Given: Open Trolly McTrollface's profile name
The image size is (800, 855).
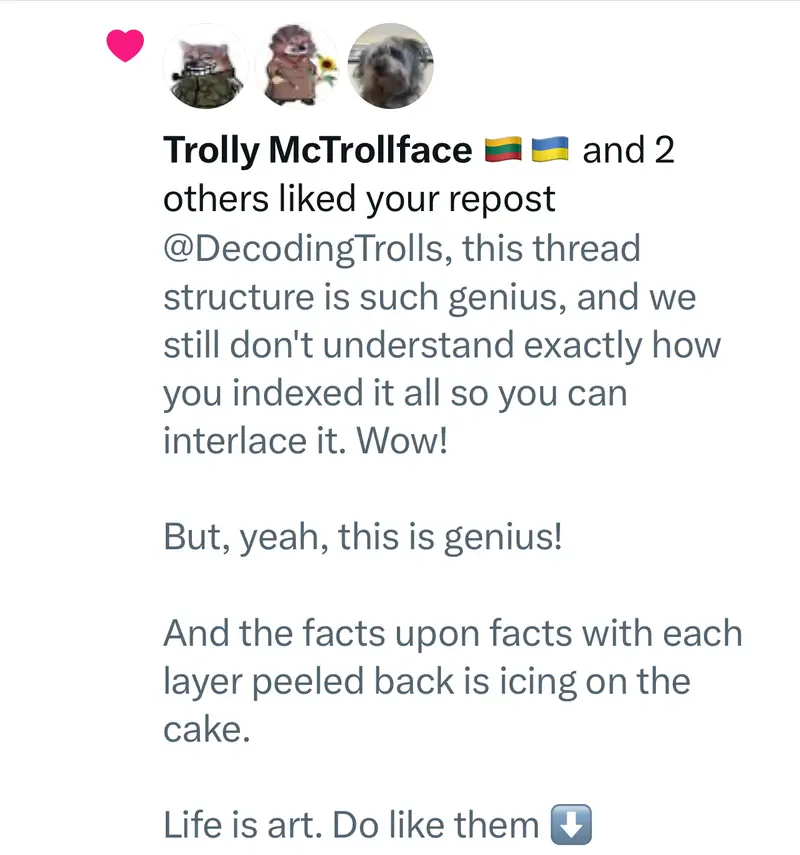Looking at the screenshot, I should point(317,150).
